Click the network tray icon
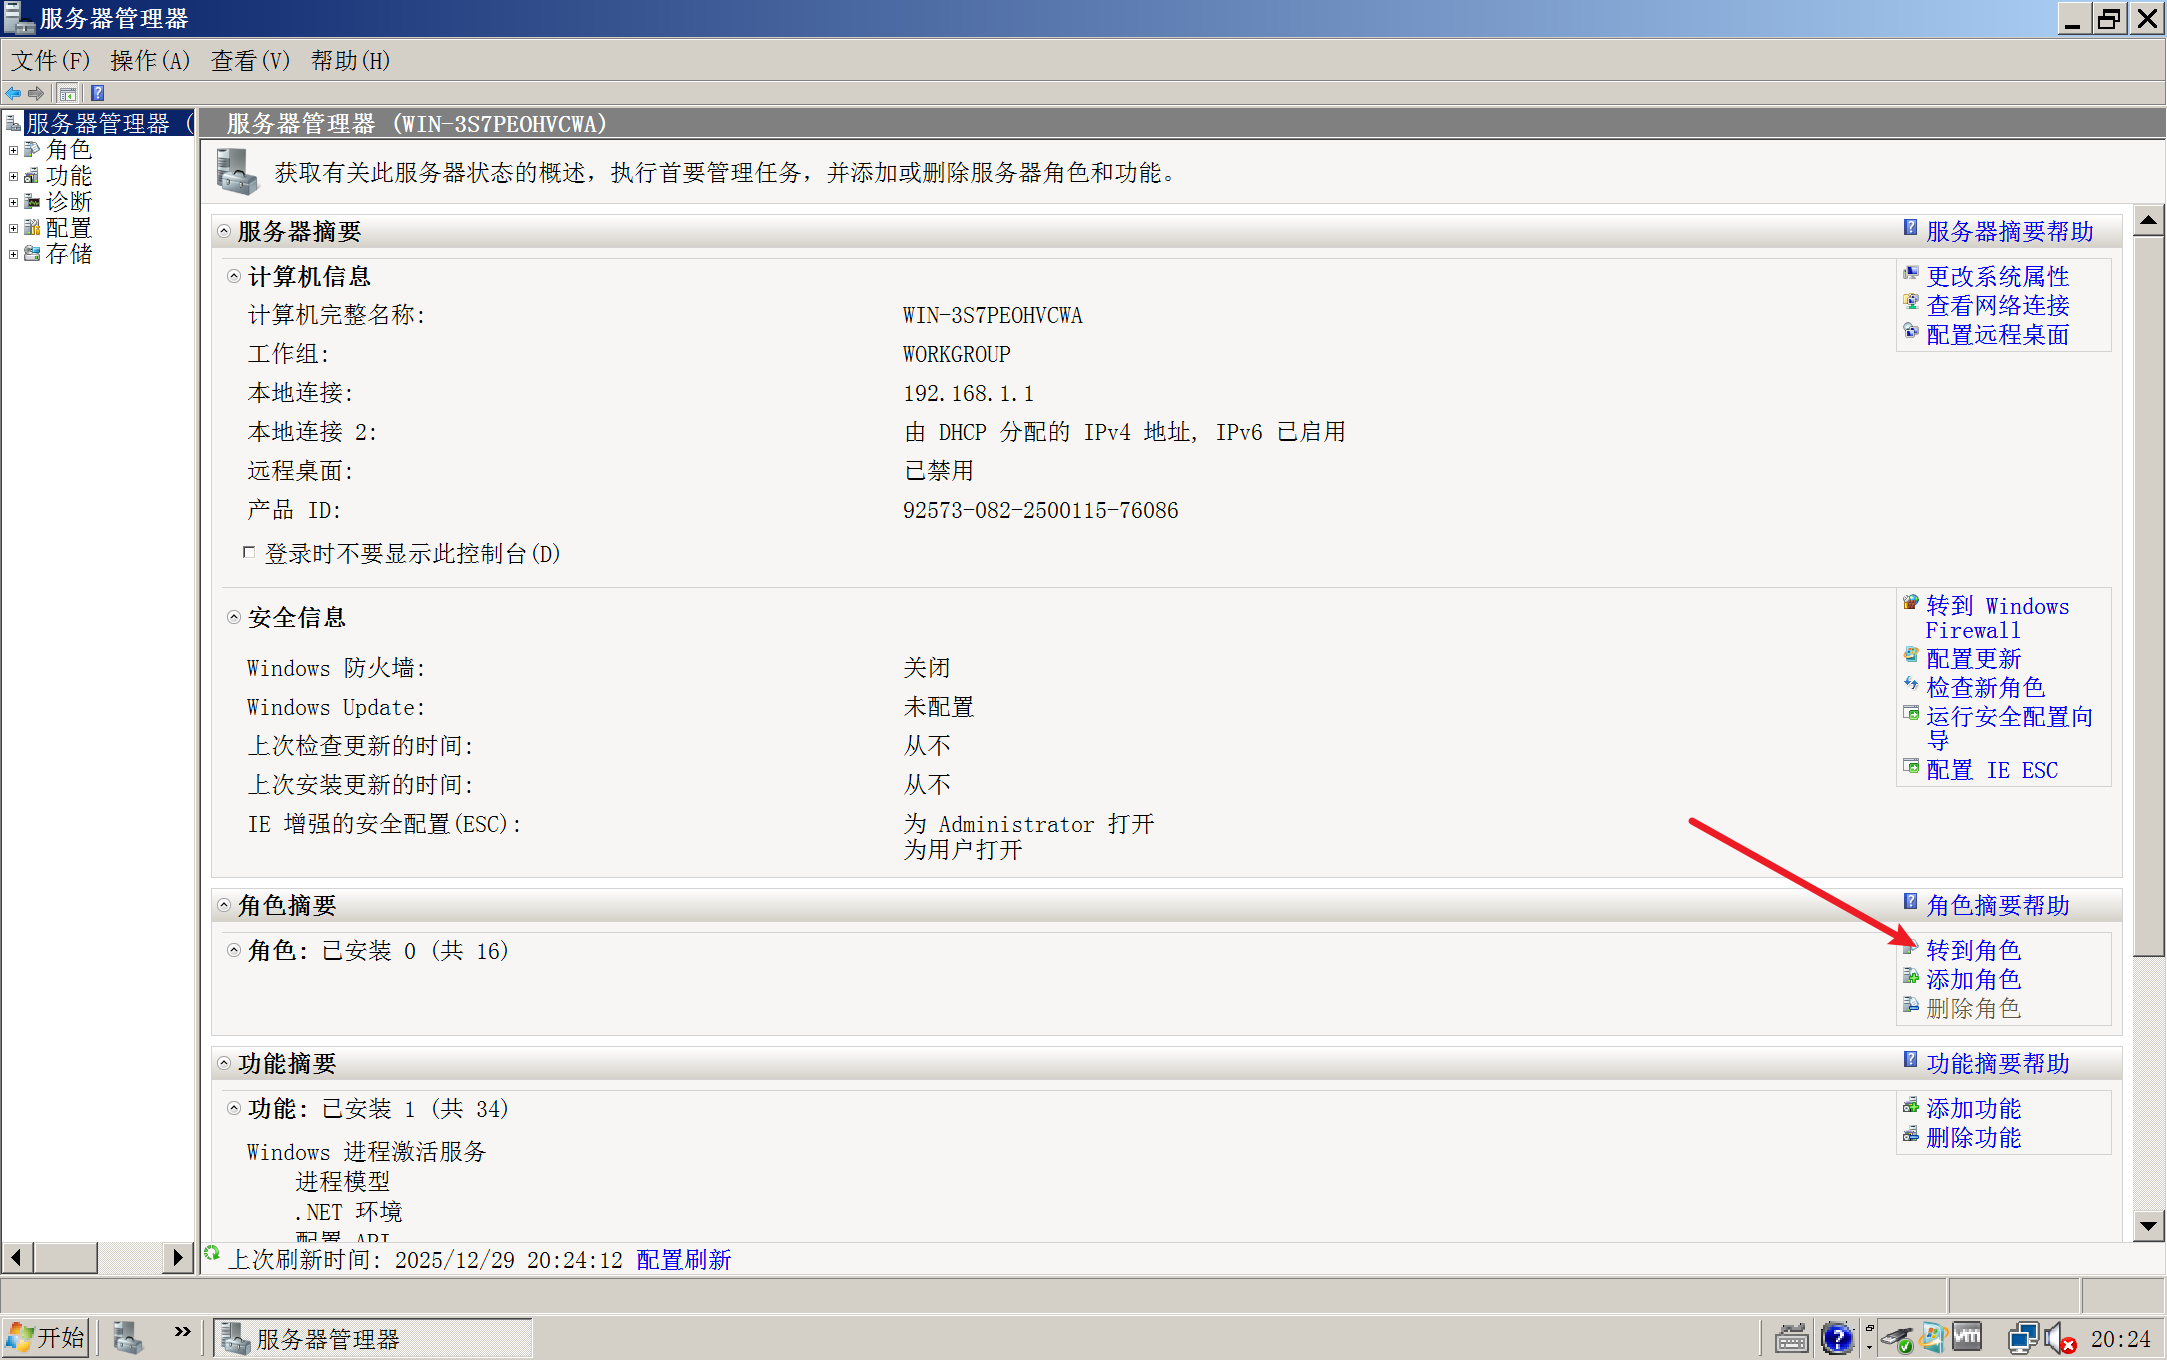Viewport: 2167px width, 1360px height. point(2022,1338)
